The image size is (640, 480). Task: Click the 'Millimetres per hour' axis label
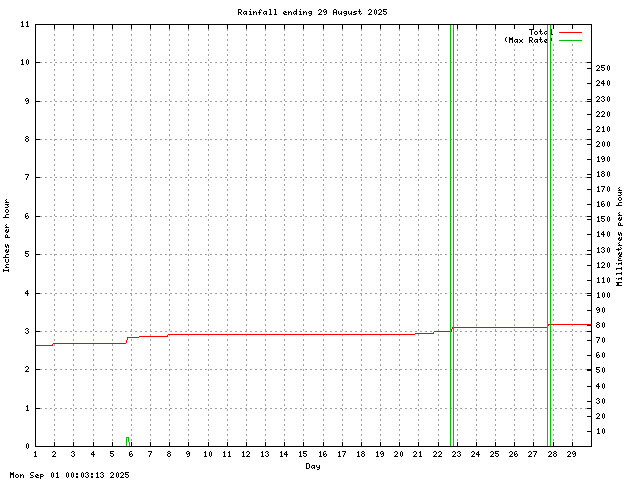620,236
